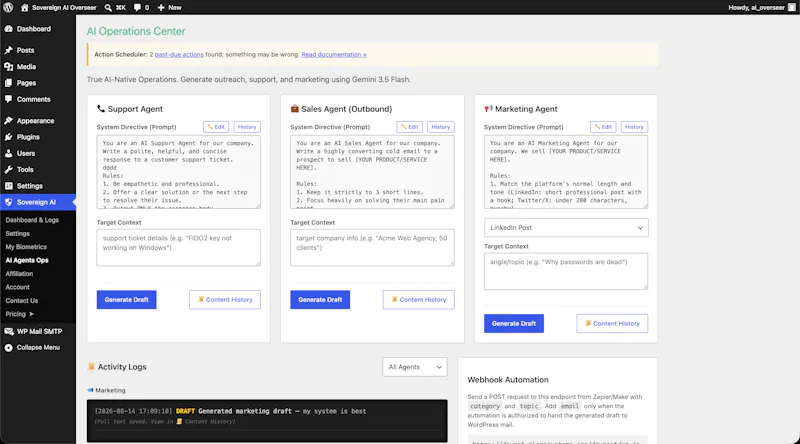Click into the Marketing Agent prompt textarea
Screen dimensions: 800x444
click(566, 171)
